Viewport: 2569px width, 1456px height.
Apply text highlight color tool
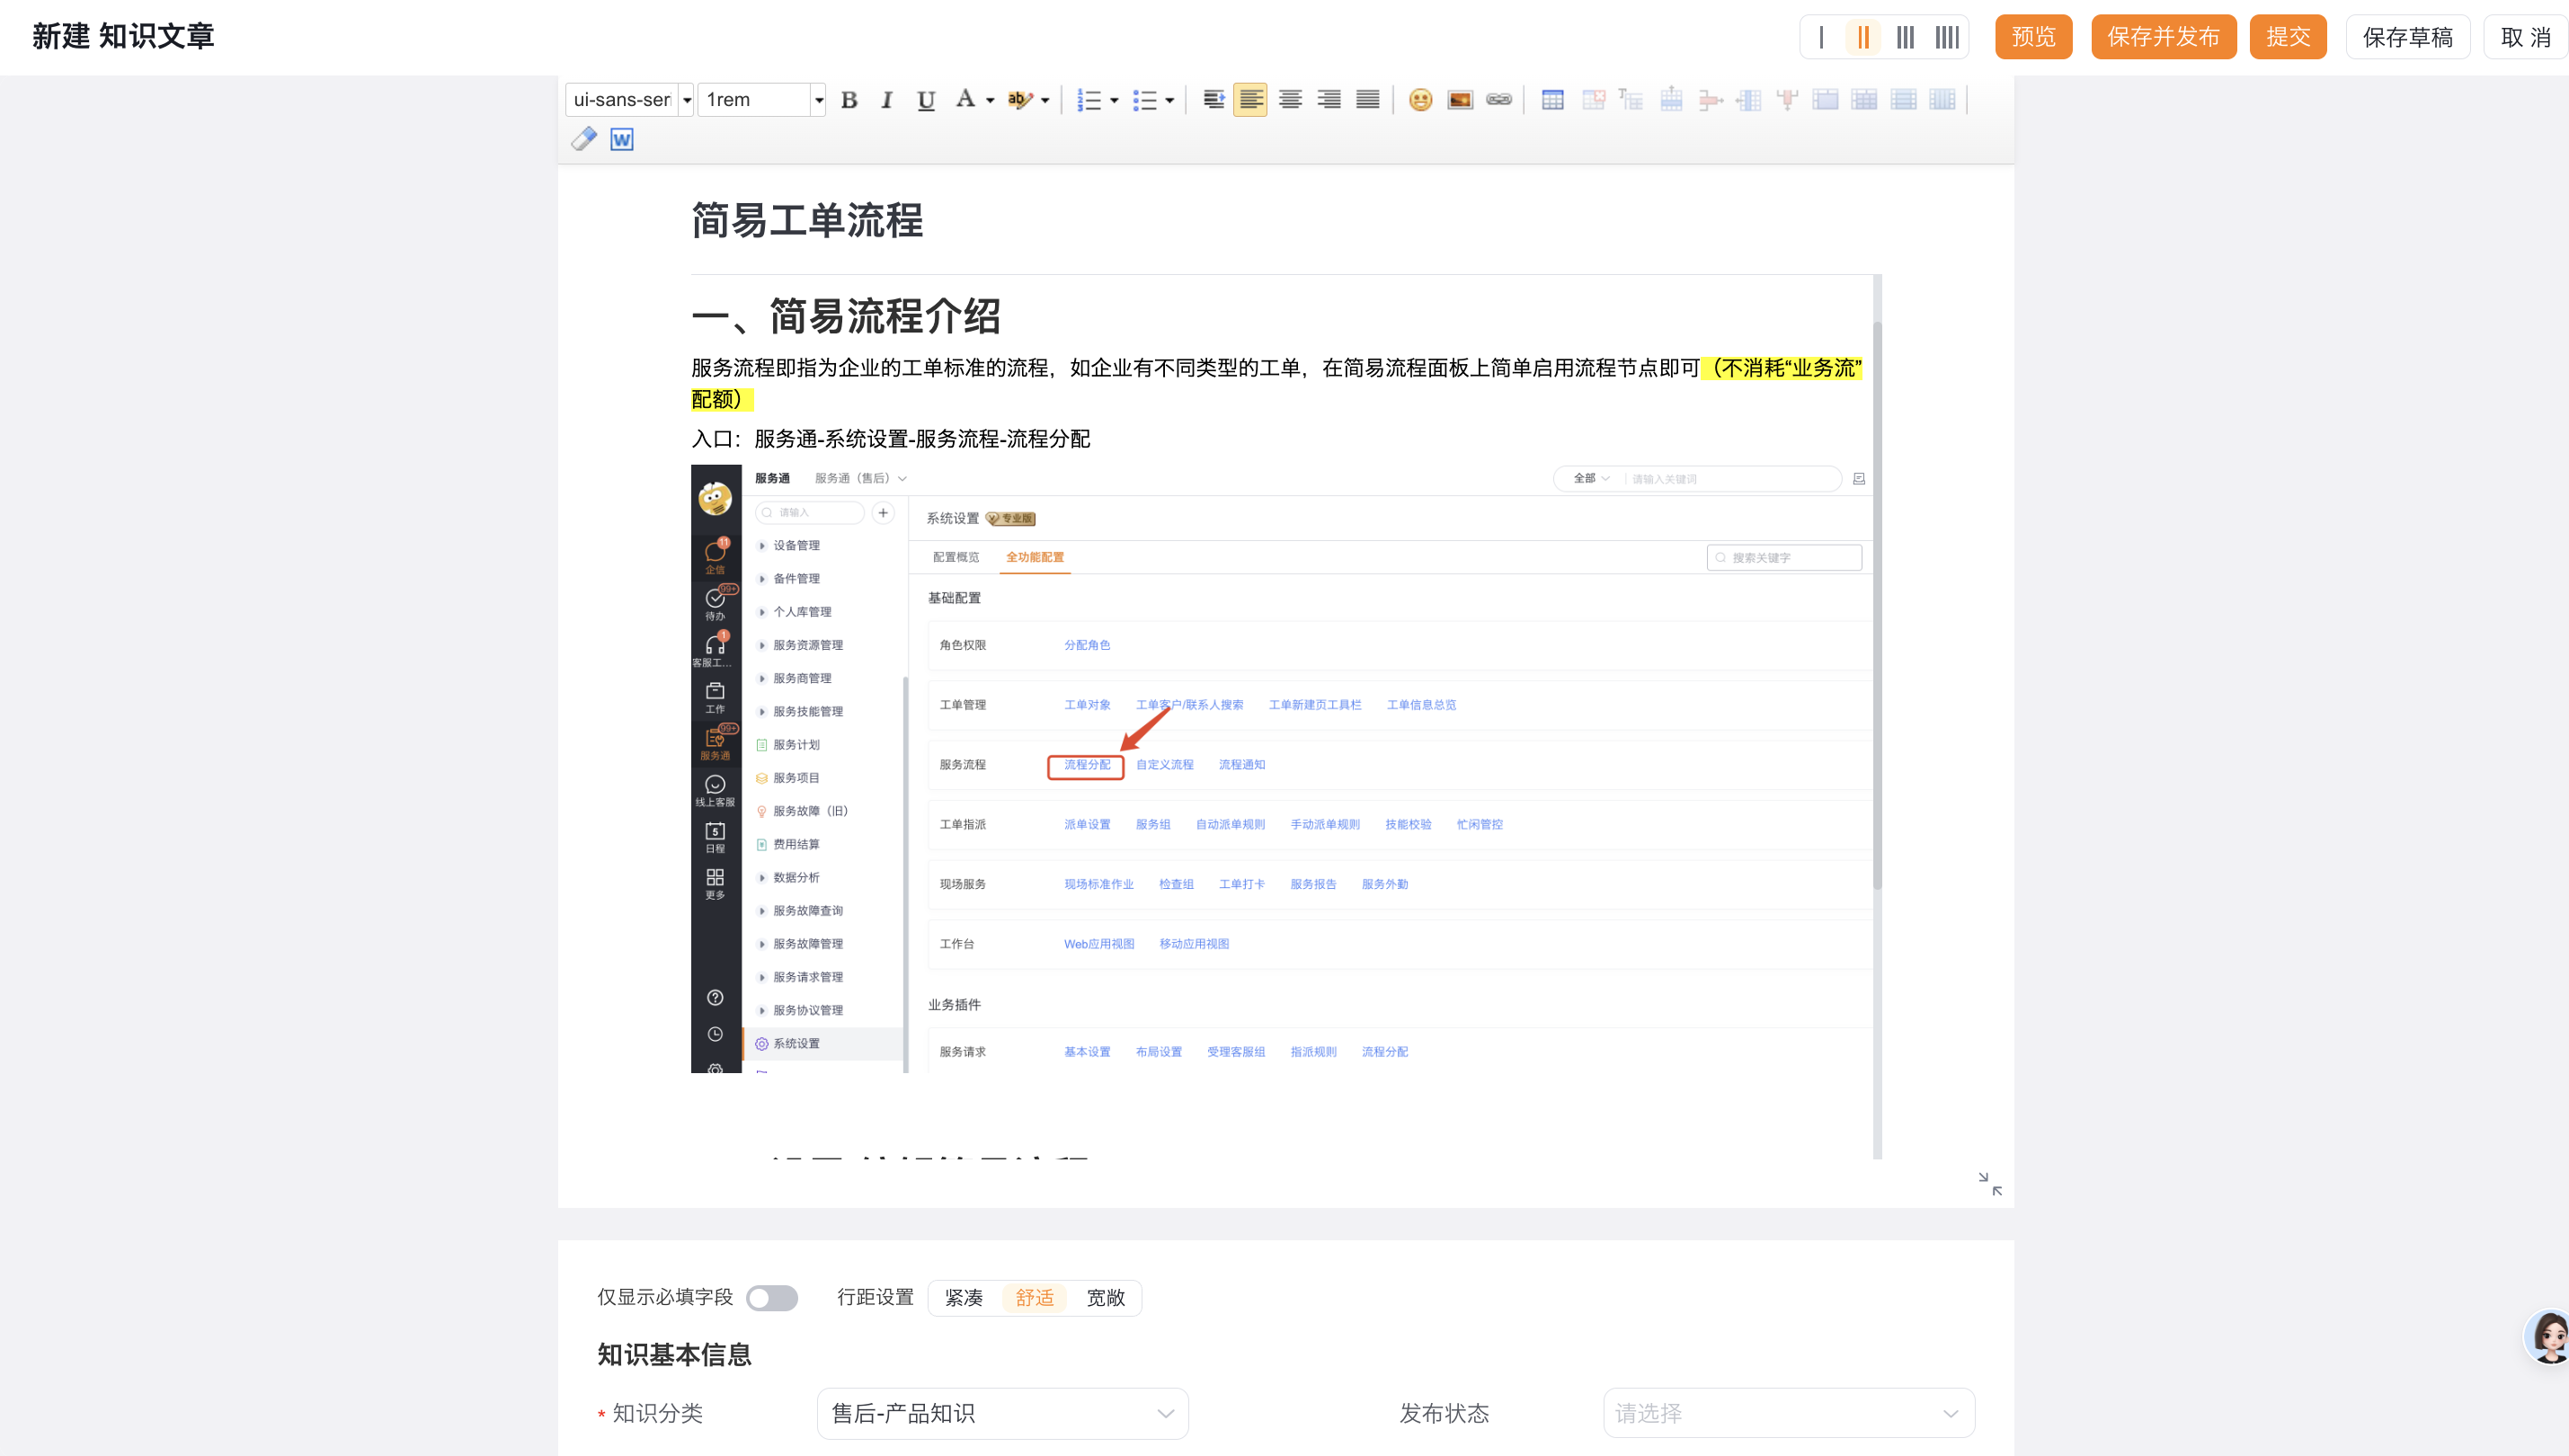(1020, 100)
